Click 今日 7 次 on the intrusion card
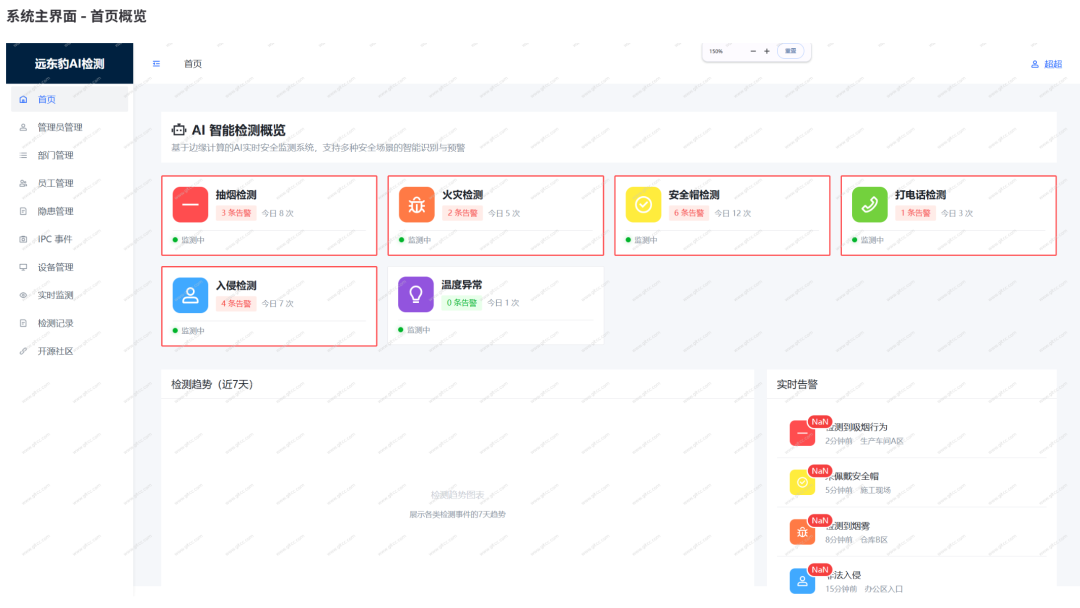 click(x=278, y=304)
